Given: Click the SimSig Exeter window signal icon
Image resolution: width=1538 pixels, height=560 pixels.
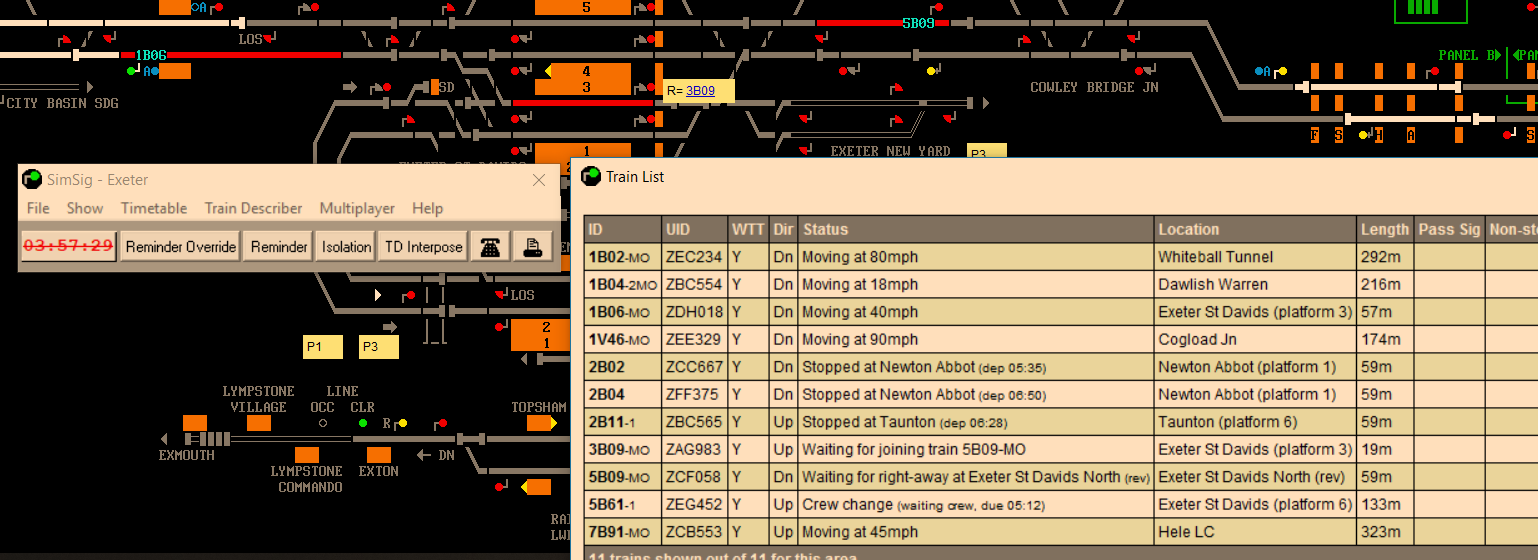Looking at the screenshot, I should click(33, 180).
